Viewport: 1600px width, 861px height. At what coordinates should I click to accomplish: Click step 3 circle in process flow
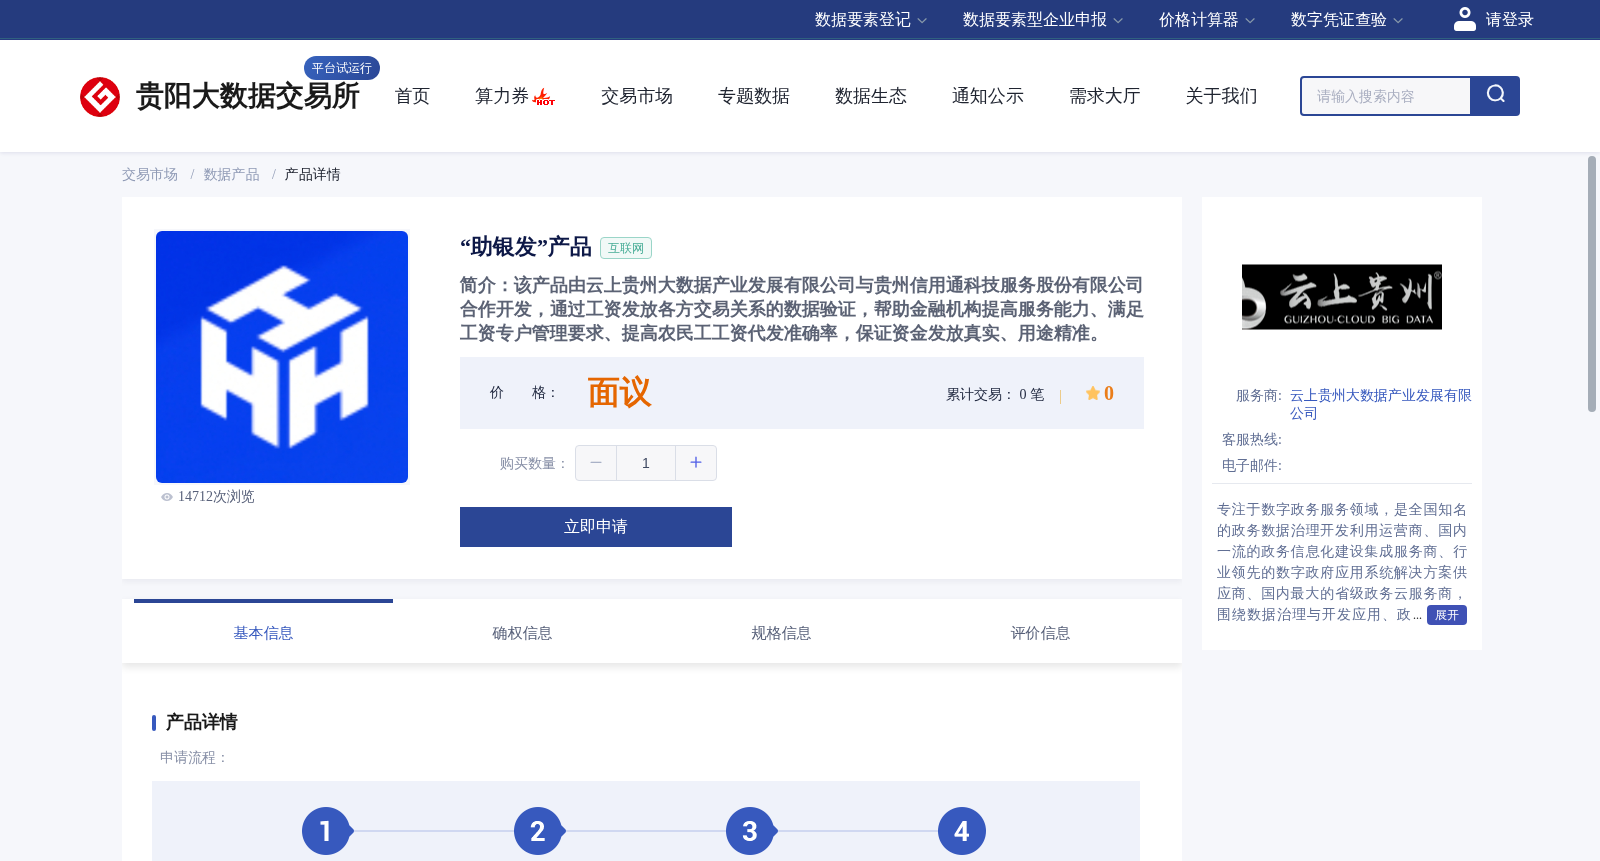coord(750,831)
